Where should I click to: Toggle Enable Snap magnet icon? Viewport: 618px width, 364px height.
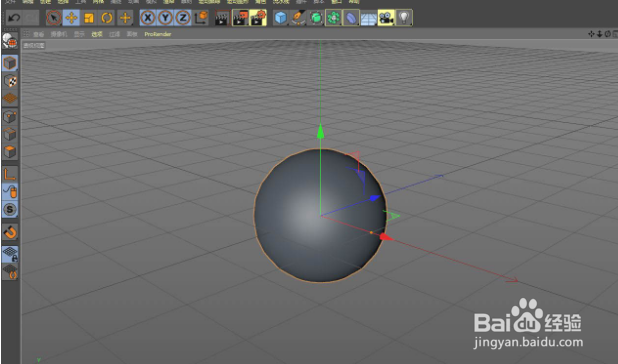[10, 232]
